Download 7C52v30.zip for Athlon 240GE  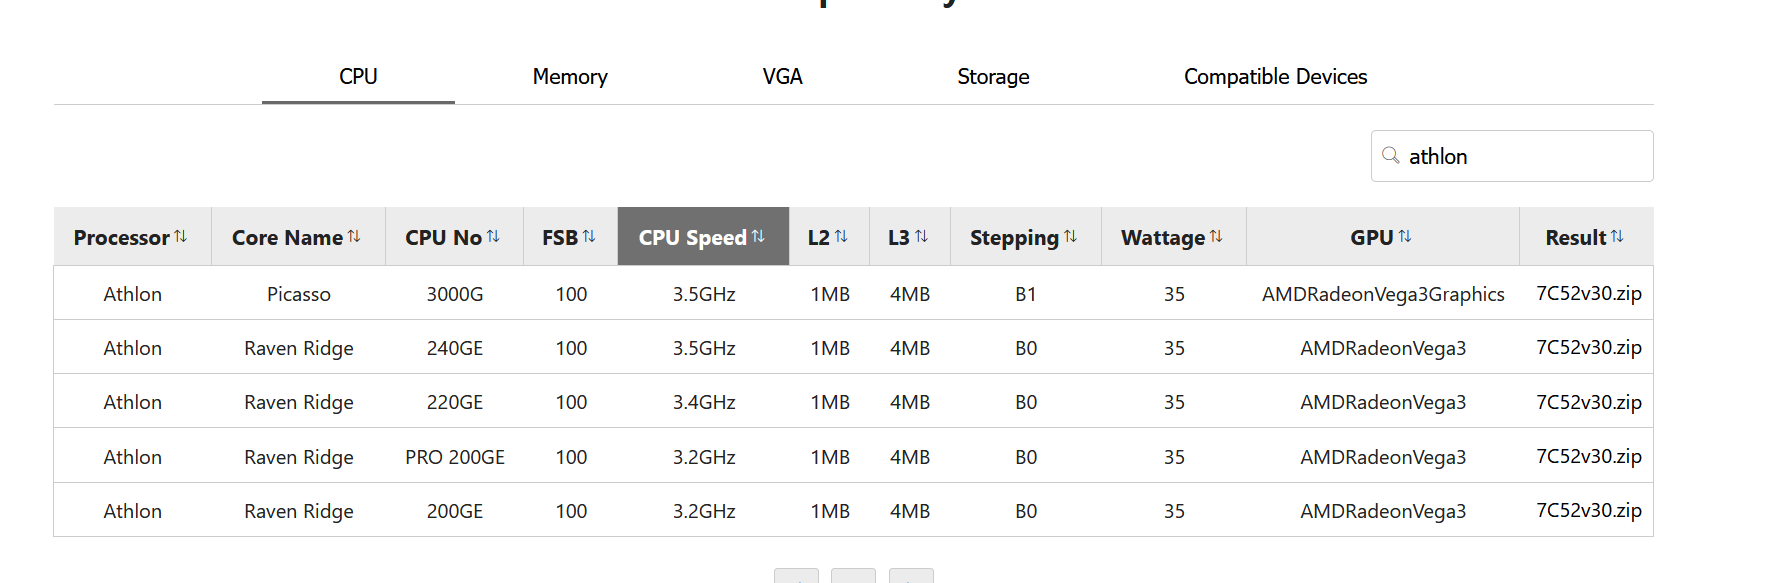[1588, 348]
